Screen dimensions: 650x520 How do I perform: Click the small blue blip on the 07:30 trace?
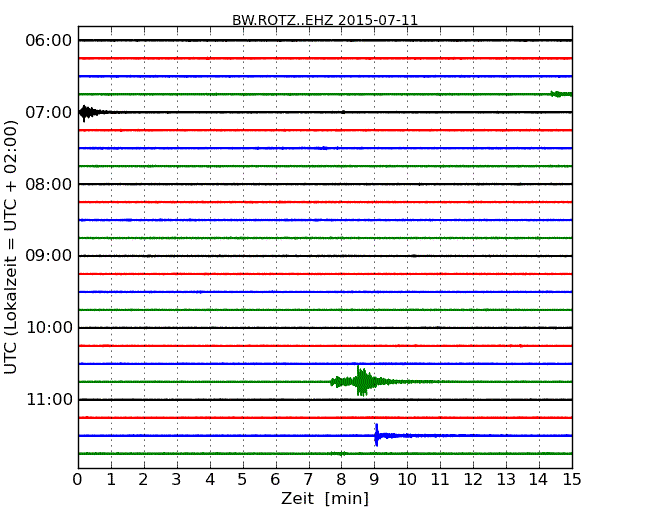(323, 148)
